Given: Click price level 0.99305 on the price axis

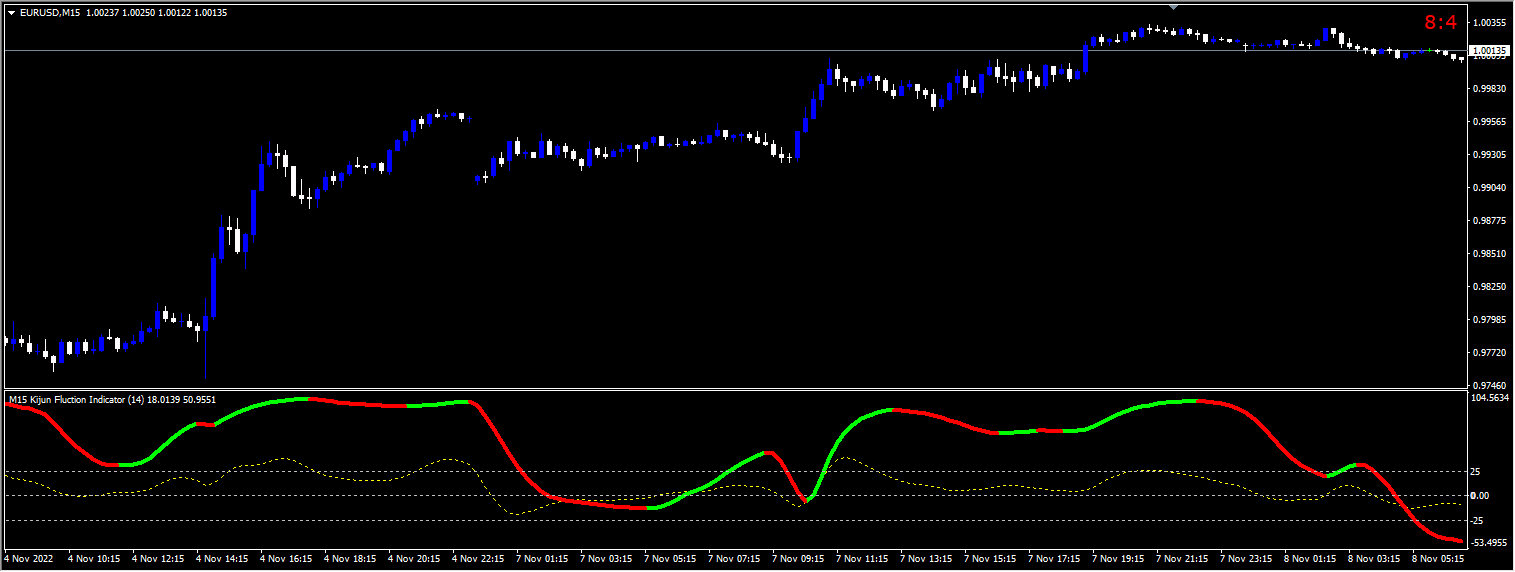Looking at the screenshot, I should tap(1490, 154).
